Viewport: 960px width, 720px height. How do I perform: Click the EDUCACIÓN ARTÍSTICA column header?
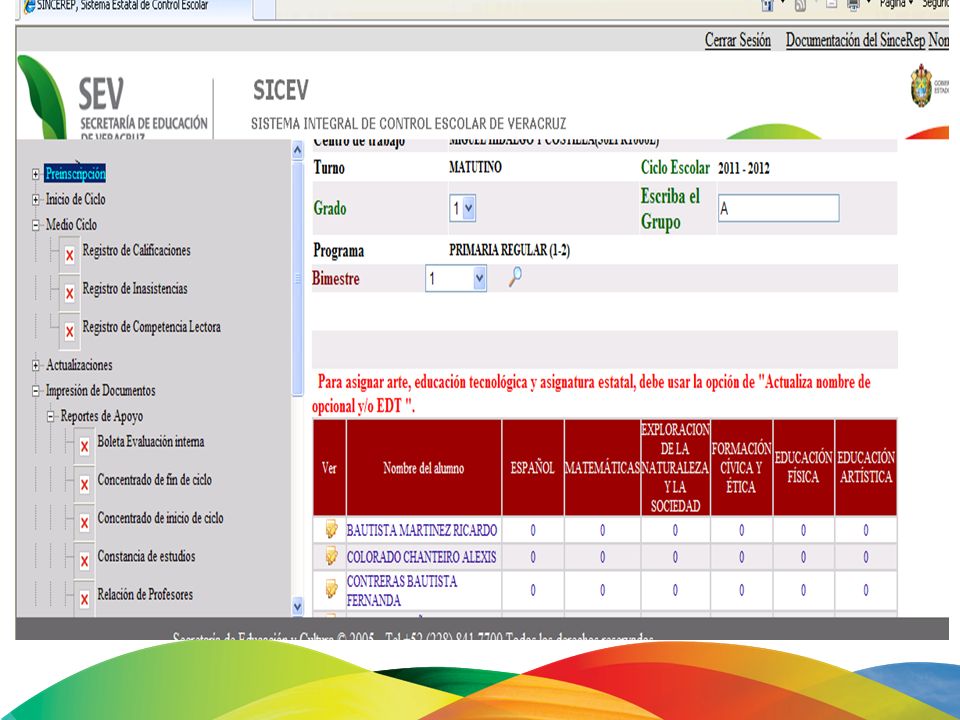866,468
